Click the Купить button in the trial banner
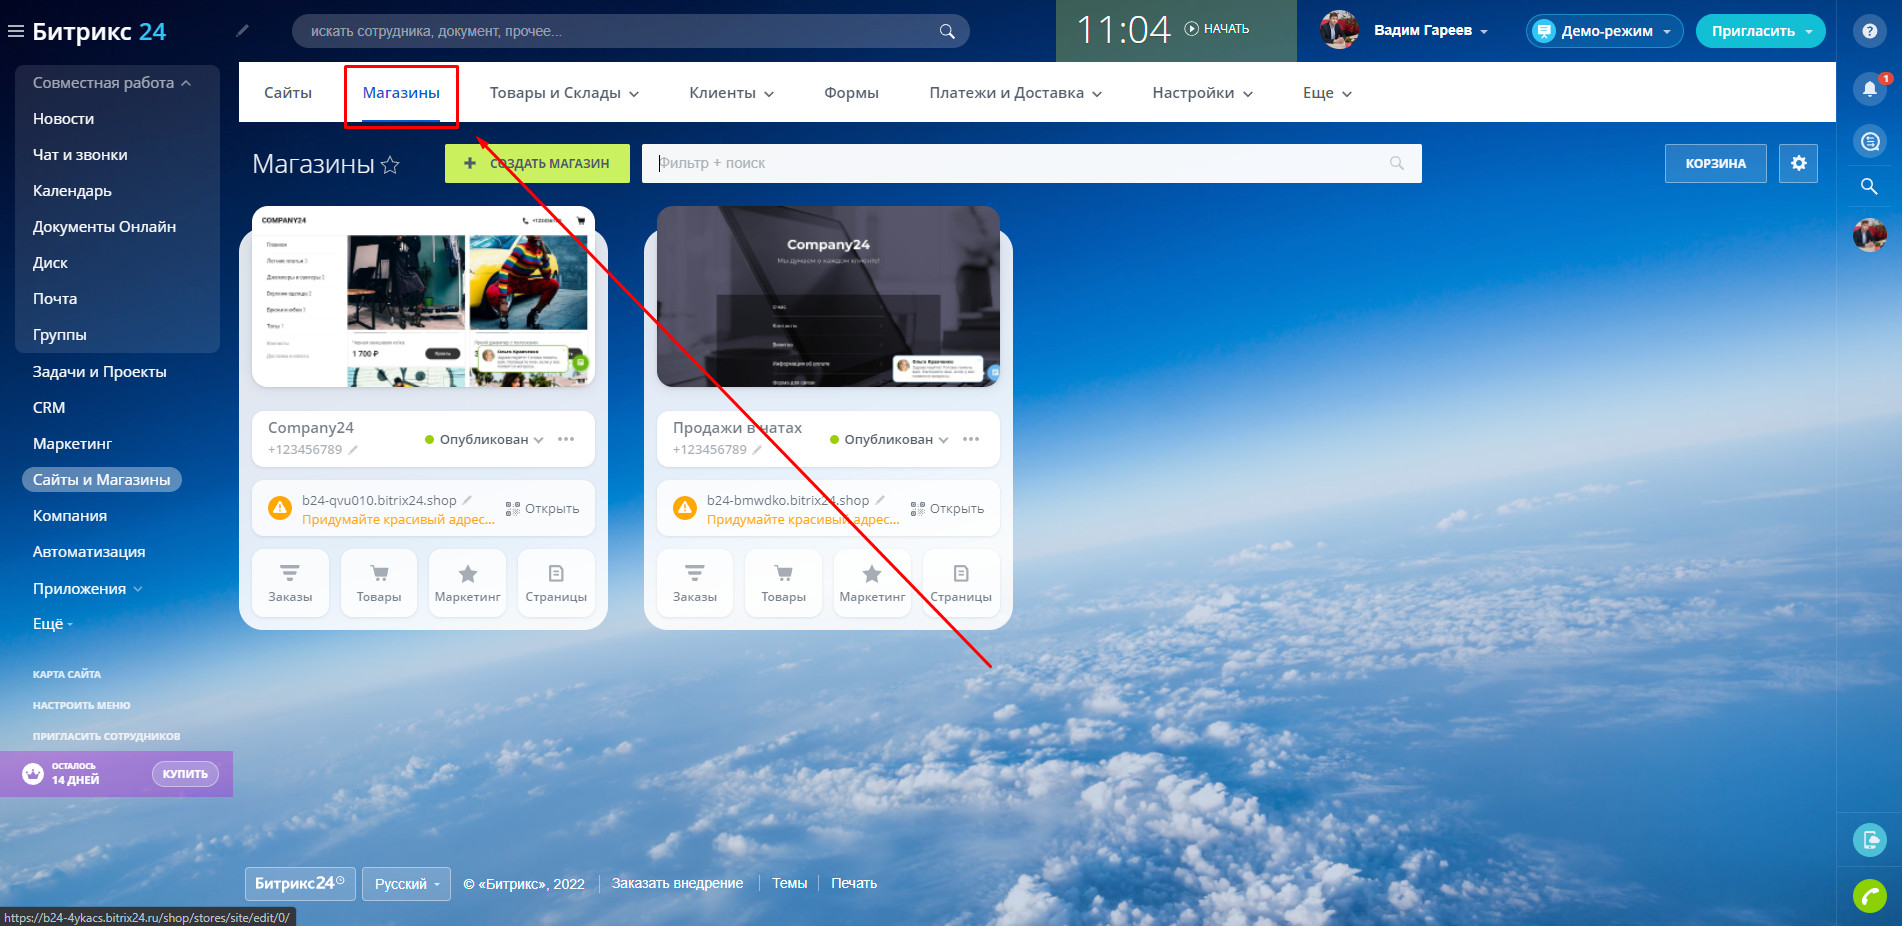This screenshot has height=926, width=1902. (x=185, y=774)
